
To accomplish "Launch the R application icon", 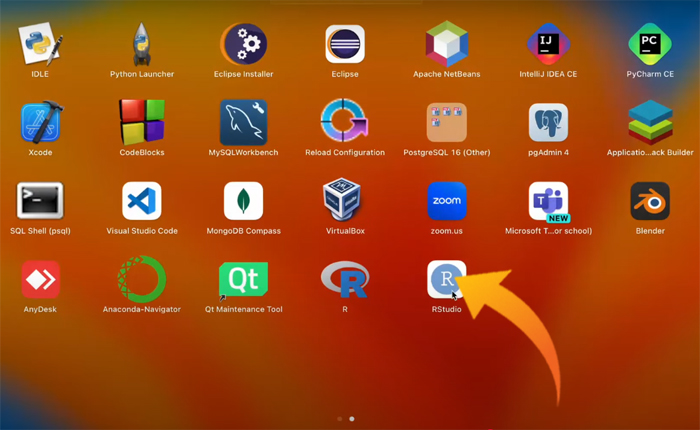I will click(344, 280).
